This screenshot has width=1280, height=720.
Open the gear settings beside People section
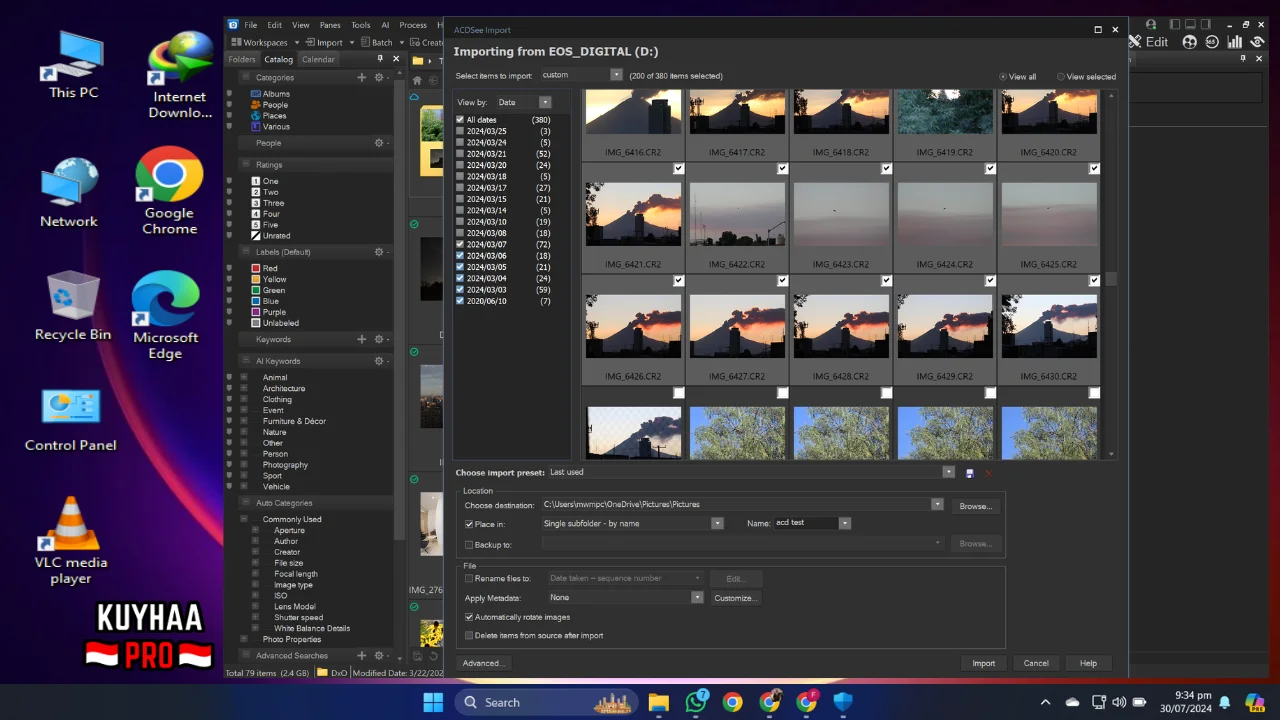click(379, 143)
